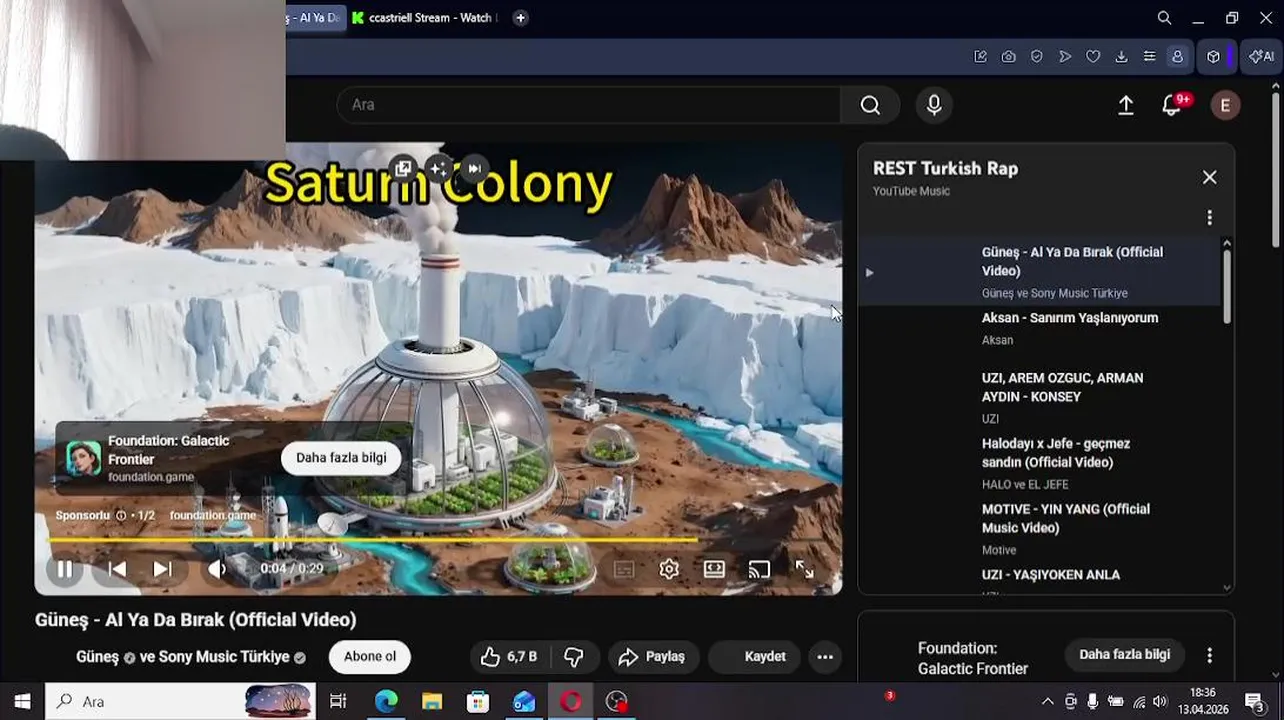Select 'Aksan - Sanırım Yaşlanıyorum' playlist item
Screen dimensions: 1284x720
(x=1040, y=328)
